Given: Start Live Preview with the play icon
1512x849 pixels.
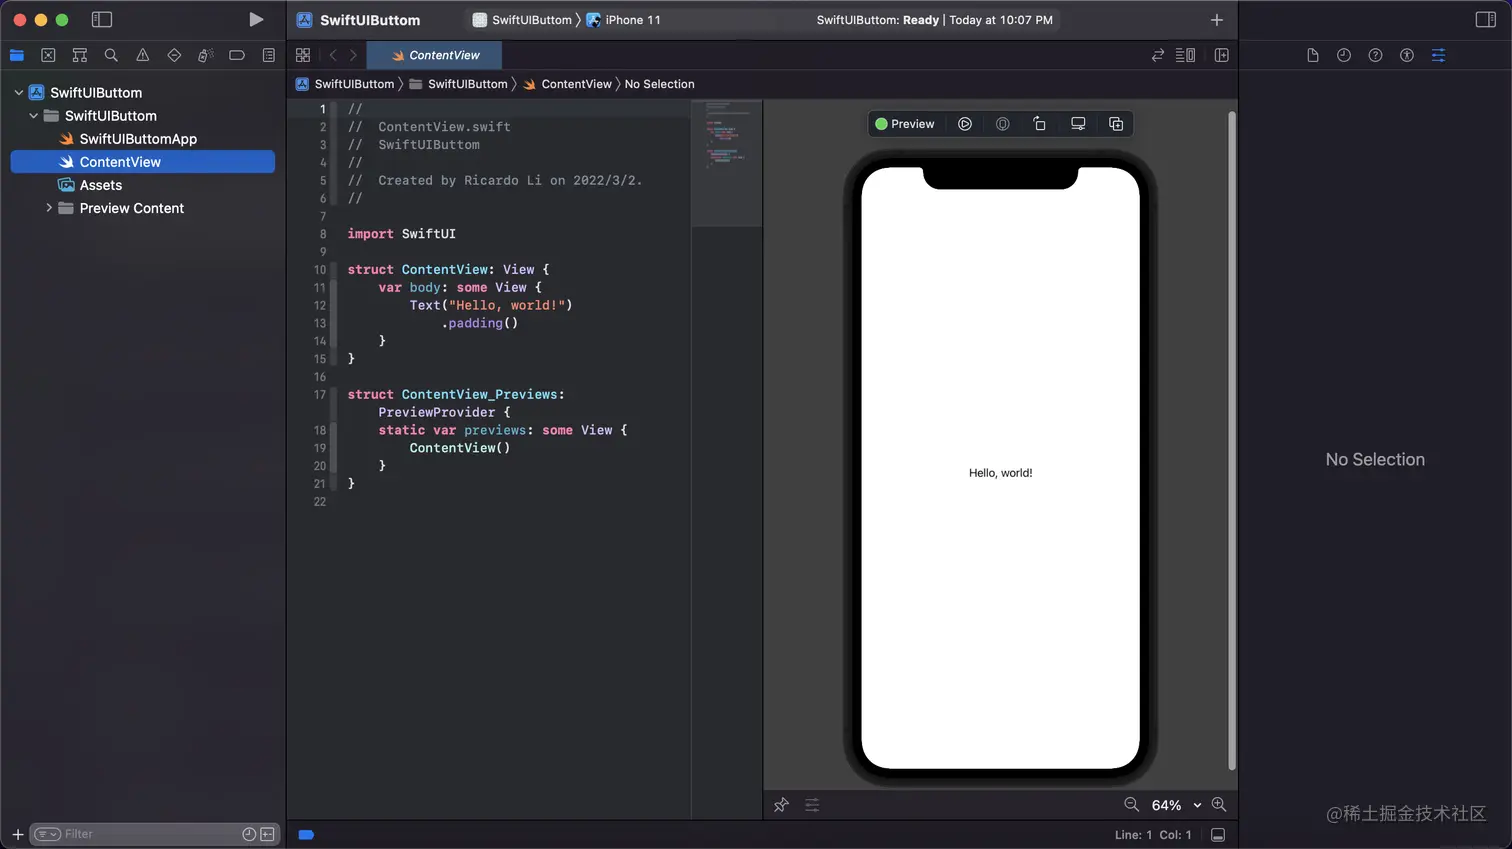Looking at the screenshot, I should (964, 123).
